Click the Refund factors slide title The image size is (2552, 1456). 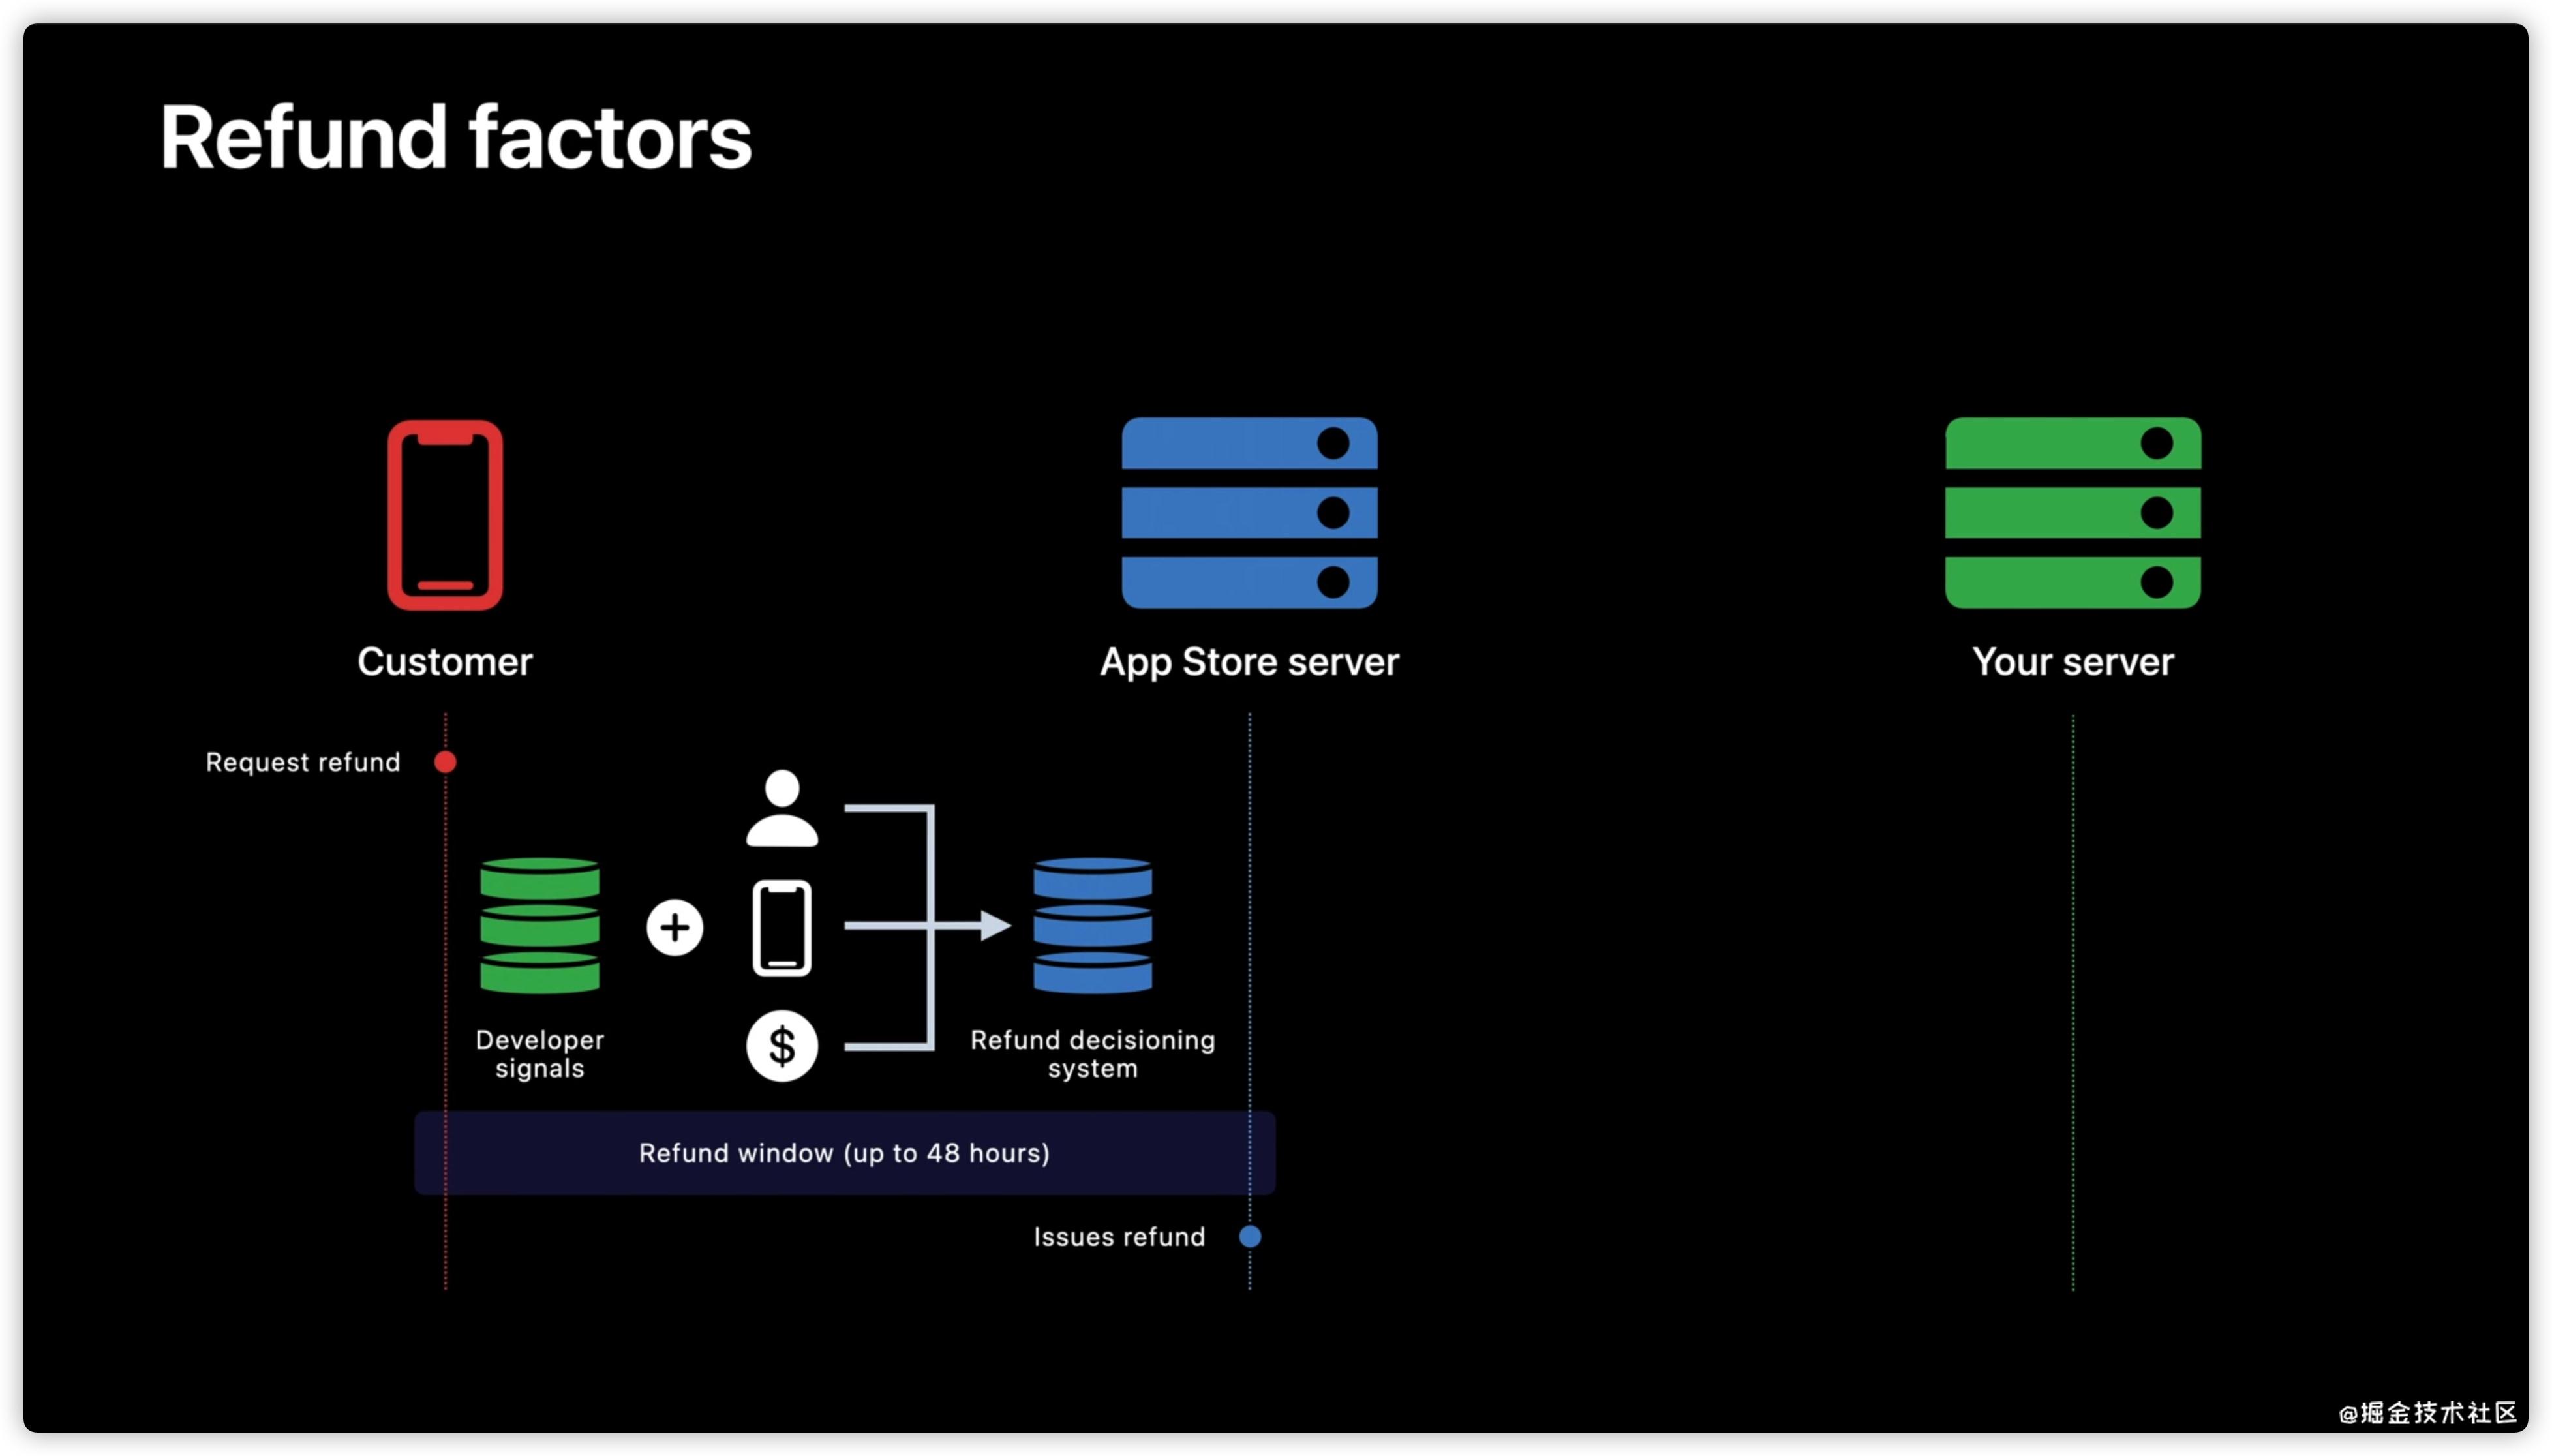click(455, 138)
